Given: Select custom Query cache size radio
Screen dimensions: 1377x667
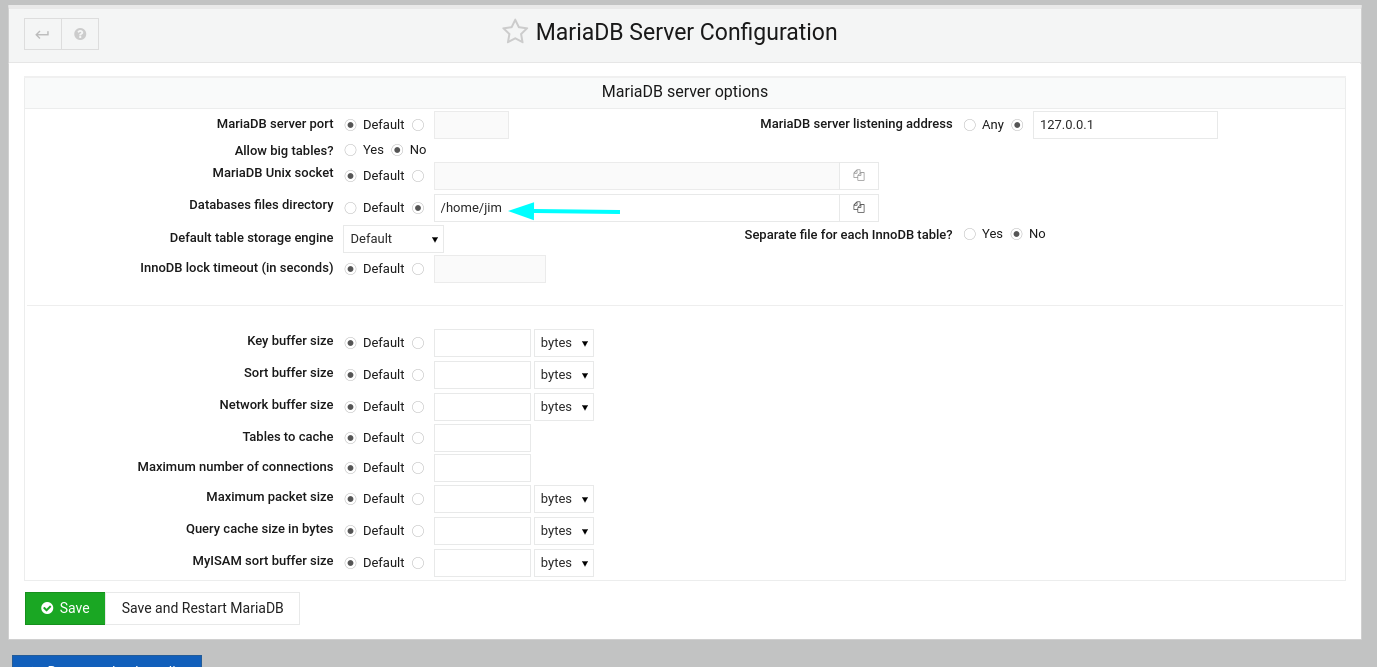Looking at the screenshot, I should [x=418, y=531].
